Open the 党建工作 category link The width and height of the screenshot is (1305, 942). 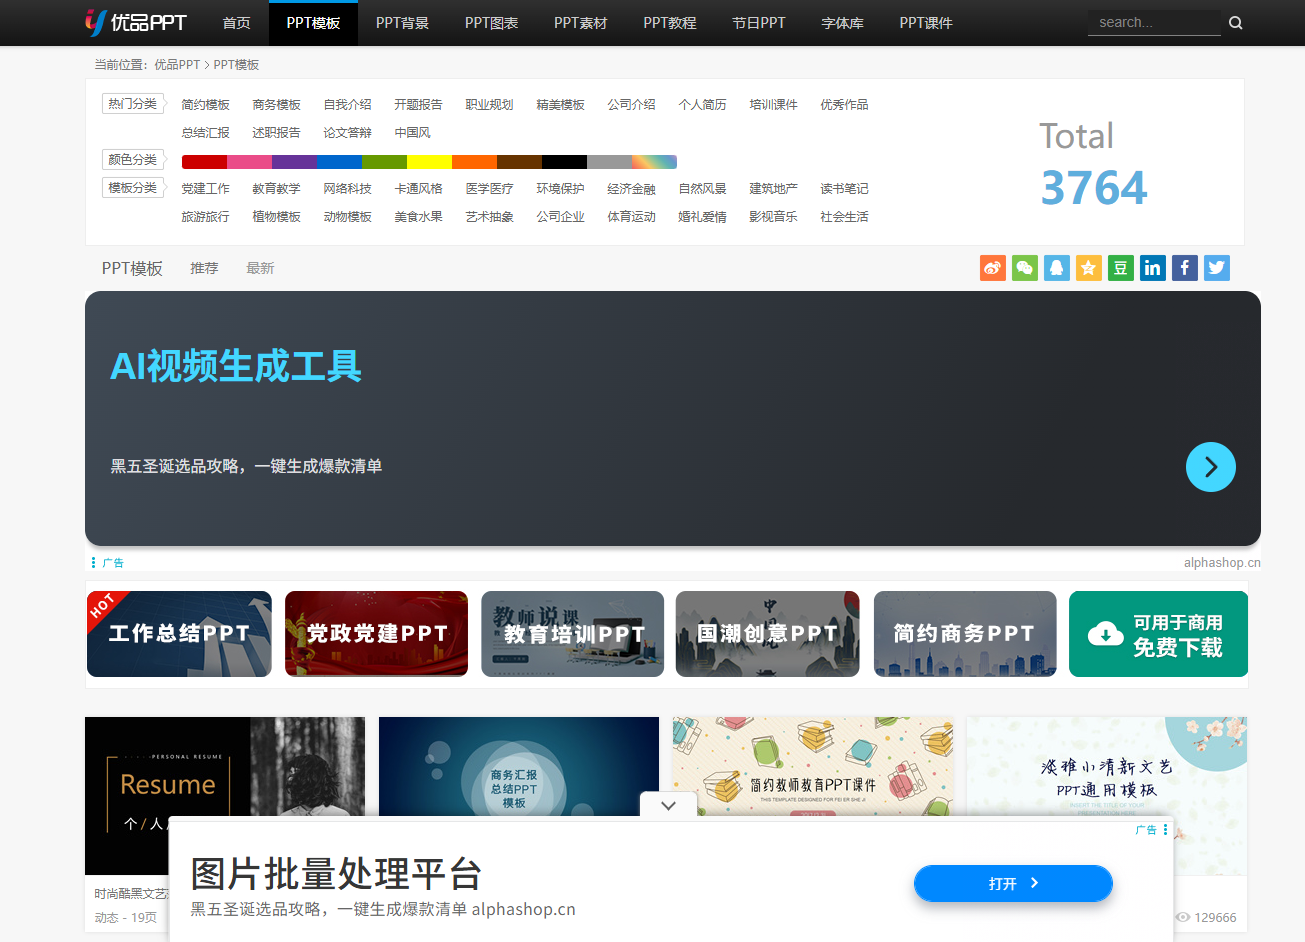point(206,187)
